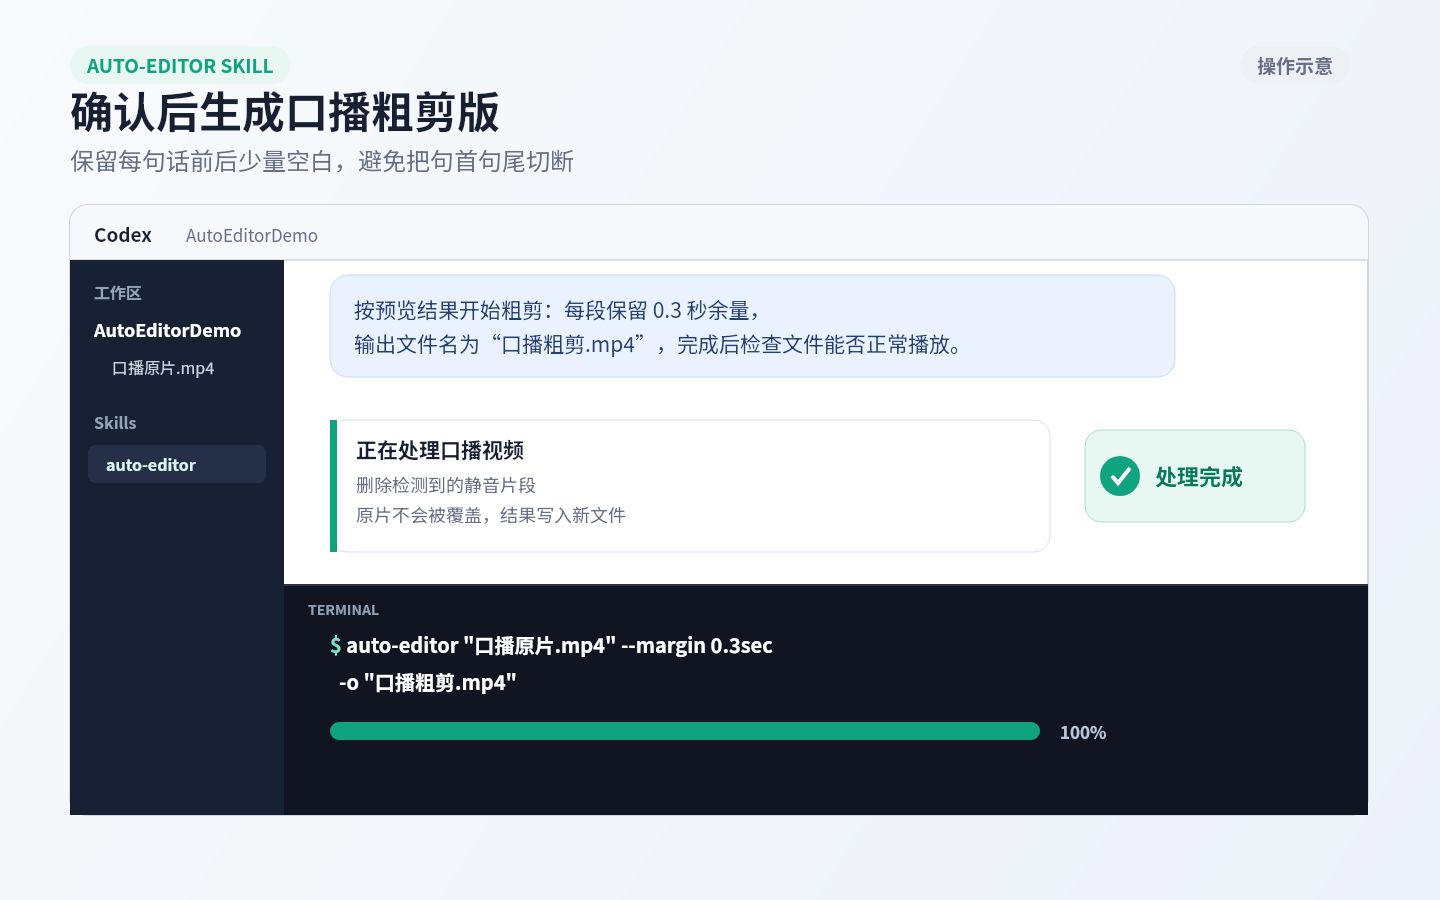Image resolution: width=1440 pixels, height=900 pixels.
Task: Click the 确认后生成口播粗剪版 heading
Action: (285, 113)
